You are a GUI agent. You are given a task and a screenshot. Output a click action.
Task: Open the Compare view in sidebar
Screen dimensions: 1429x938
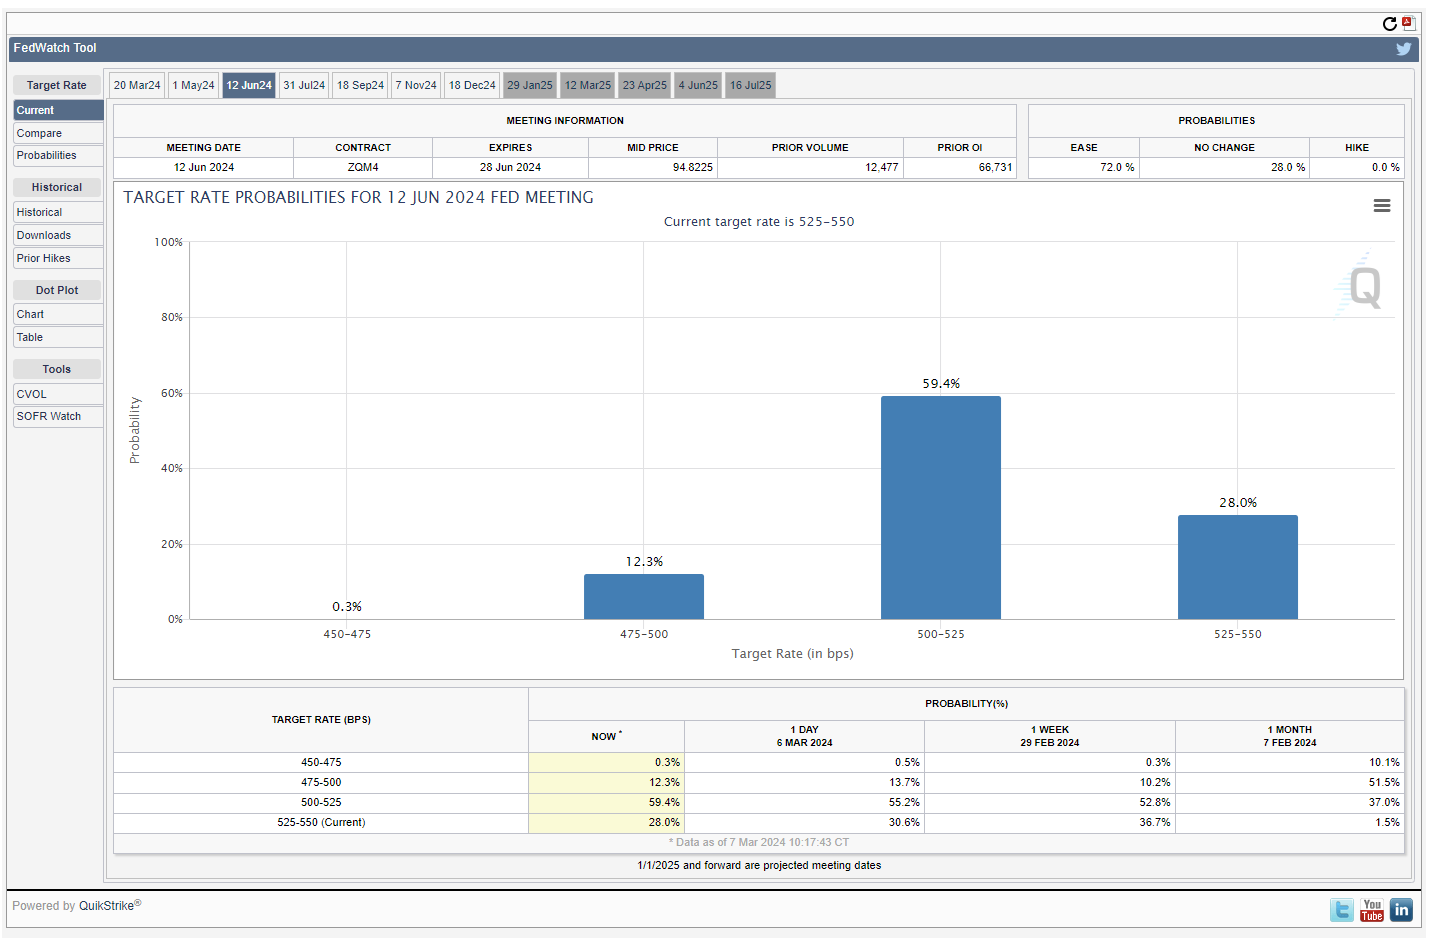[x=39, y=133]
